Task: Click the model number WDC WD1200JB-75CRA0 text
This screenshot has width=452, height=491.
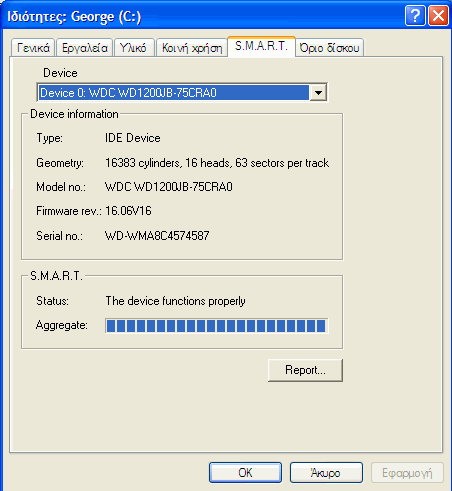Action: pos(169,187)
